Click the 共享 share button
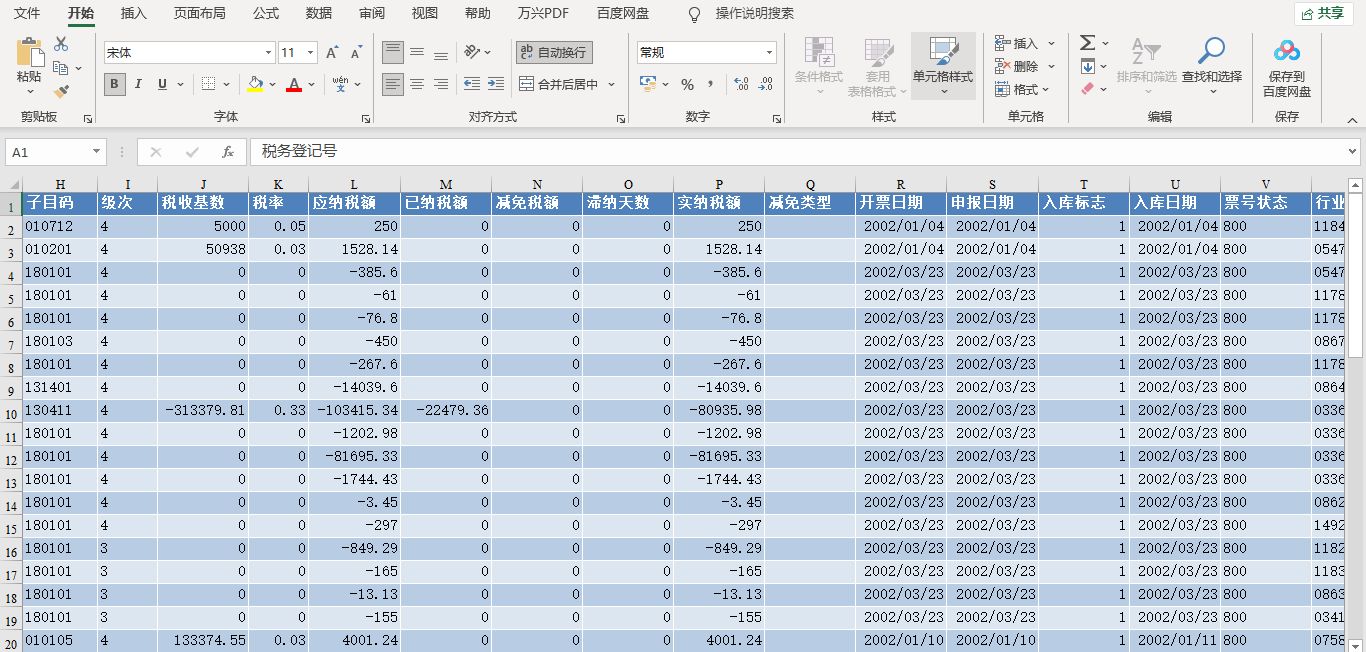Image resolution: width=1366 pixels, height=652 pixels. pyautogui.click(x=1325, y=14)
